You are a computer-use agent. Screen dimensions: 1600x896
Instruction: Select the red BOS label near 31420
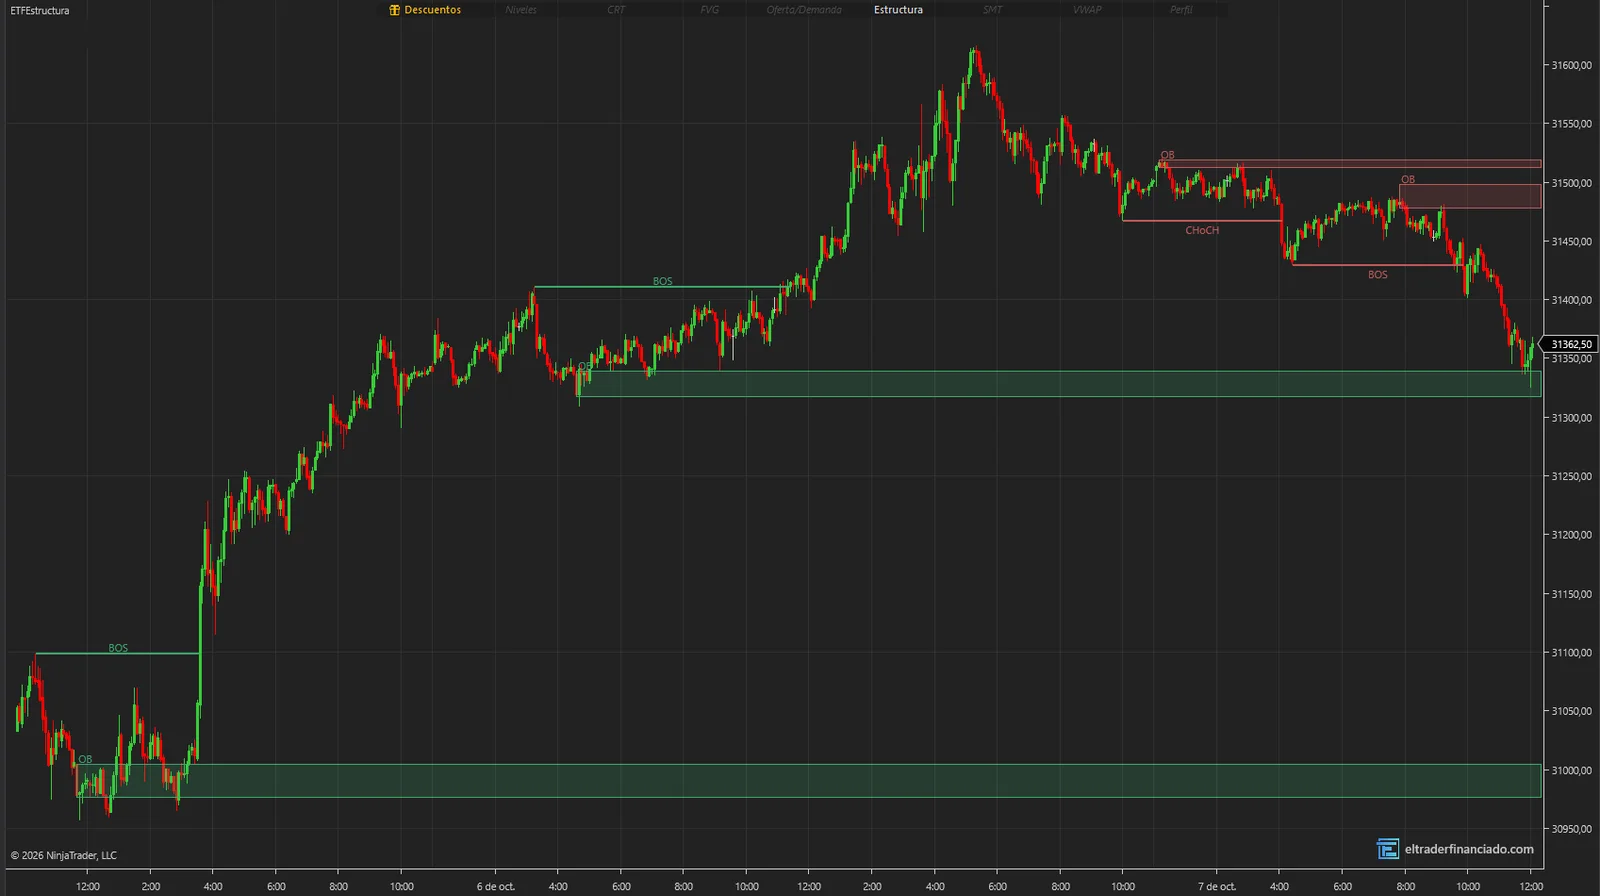[1378, 275]
